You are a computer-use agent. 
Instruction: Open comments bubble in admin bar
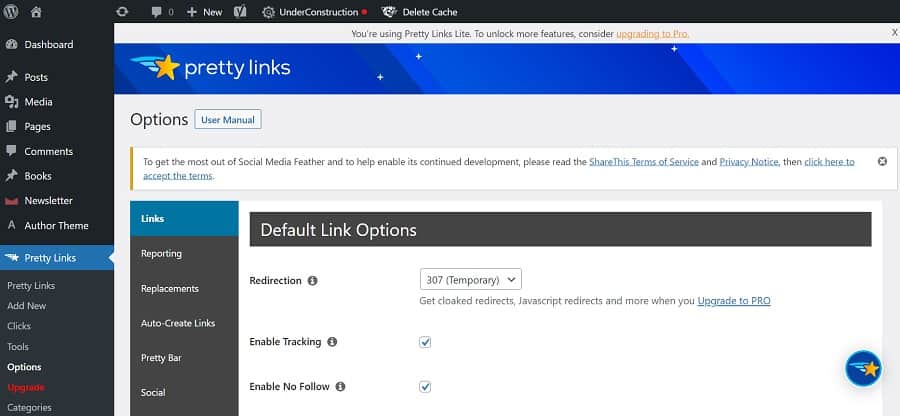click(162, 11)
